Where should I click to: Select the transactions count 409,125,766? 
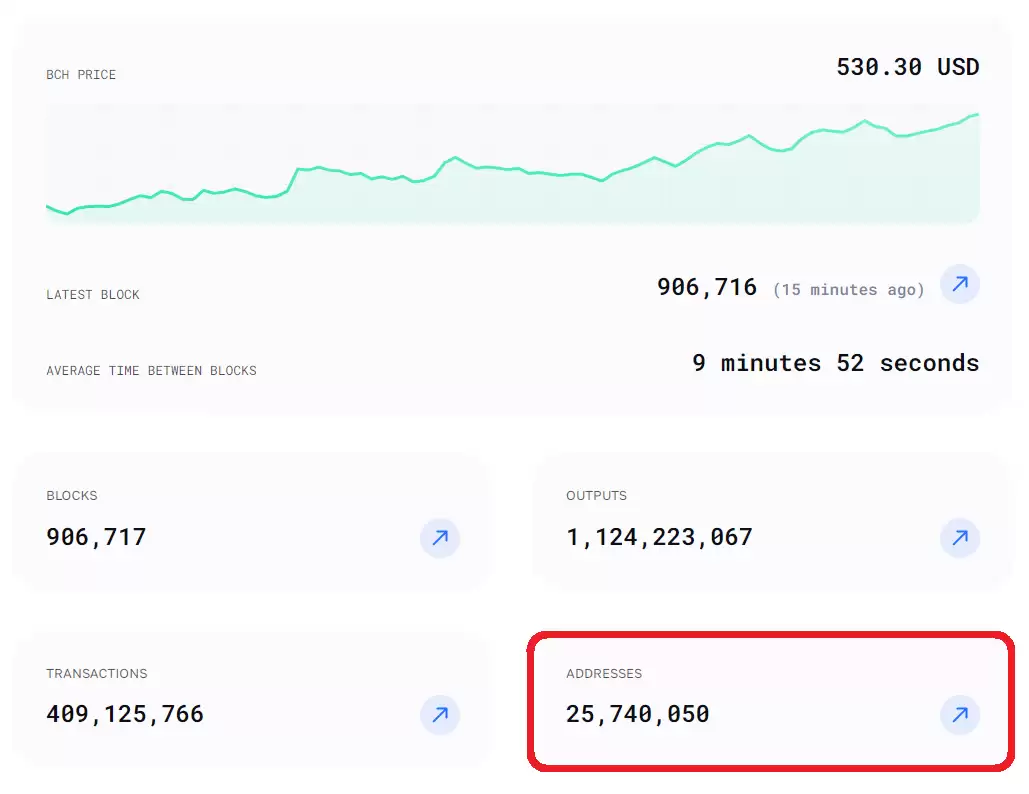[125, 714]
